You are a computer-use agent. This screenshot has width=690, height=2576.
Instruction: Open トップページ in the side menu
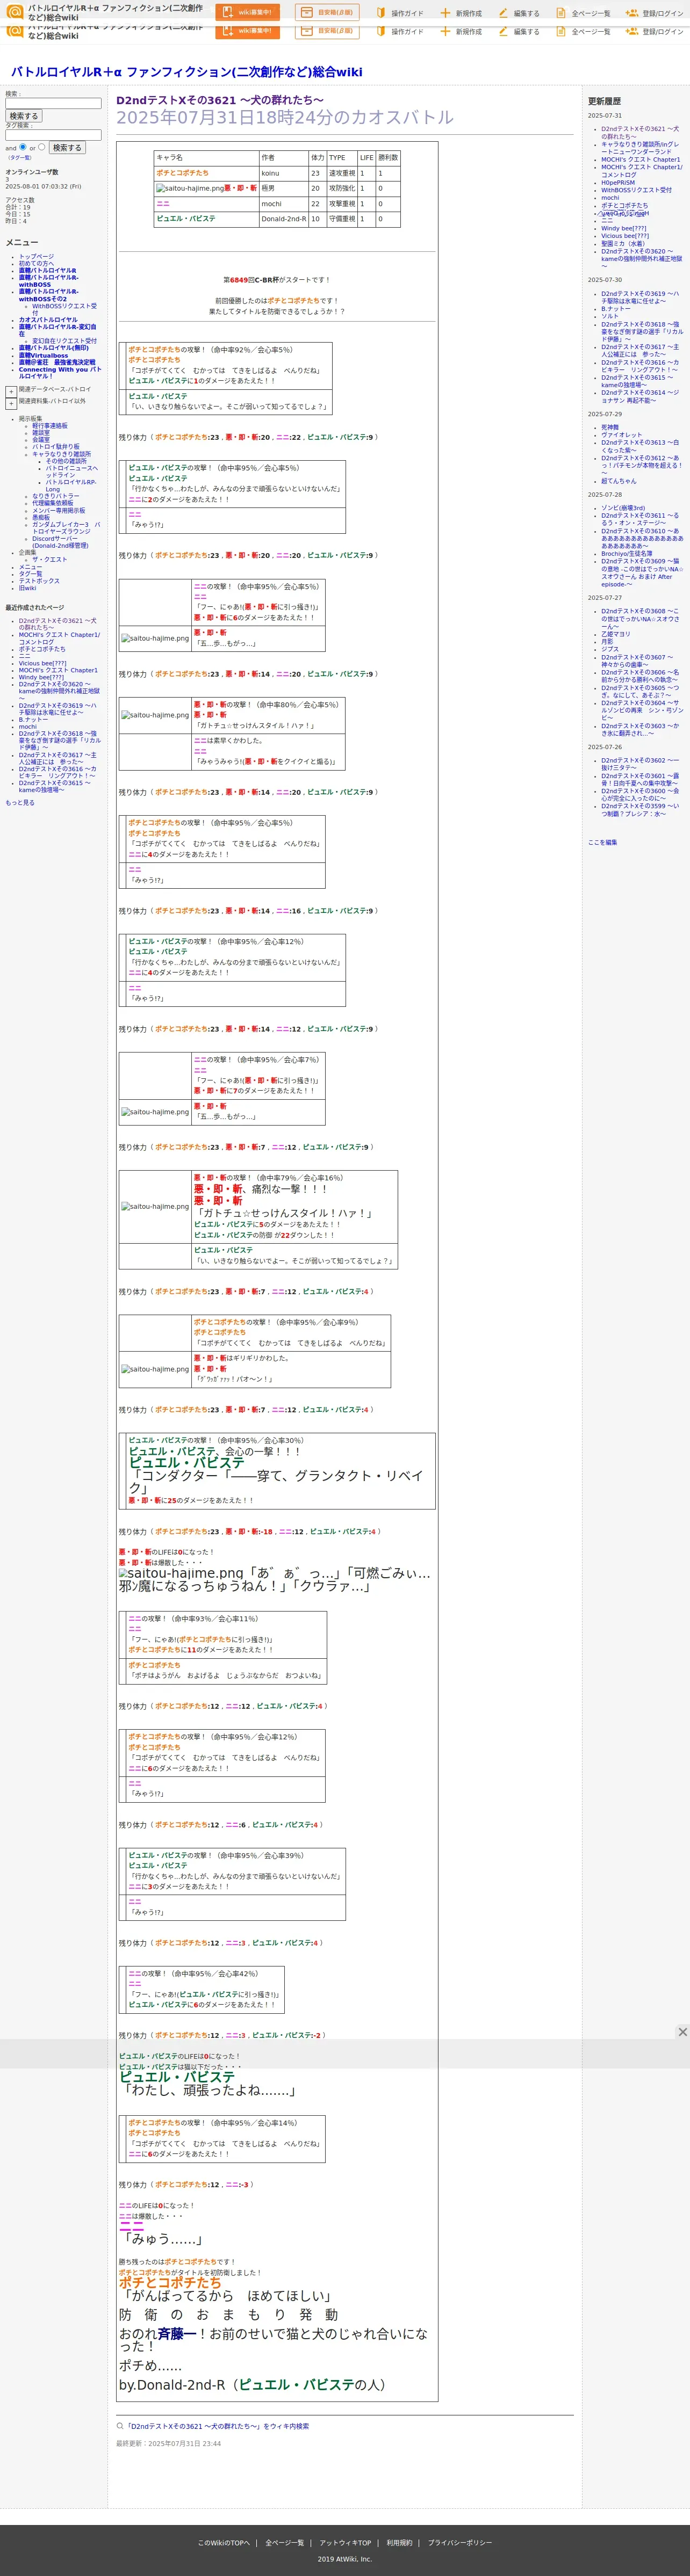tap(36, 256)
